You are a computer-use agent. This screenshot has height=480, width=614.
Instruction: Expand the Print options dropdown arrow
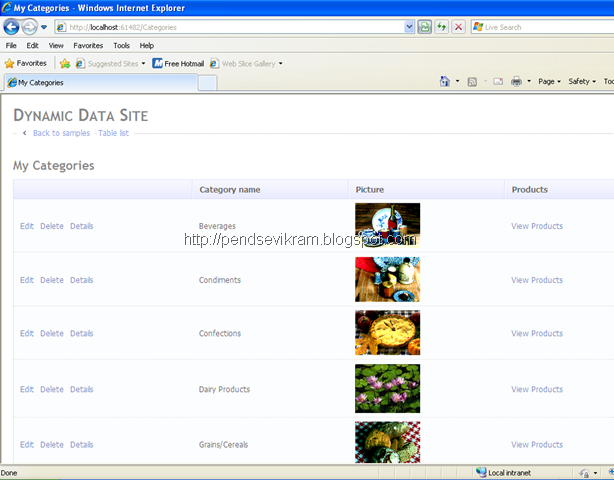[529, 81]
